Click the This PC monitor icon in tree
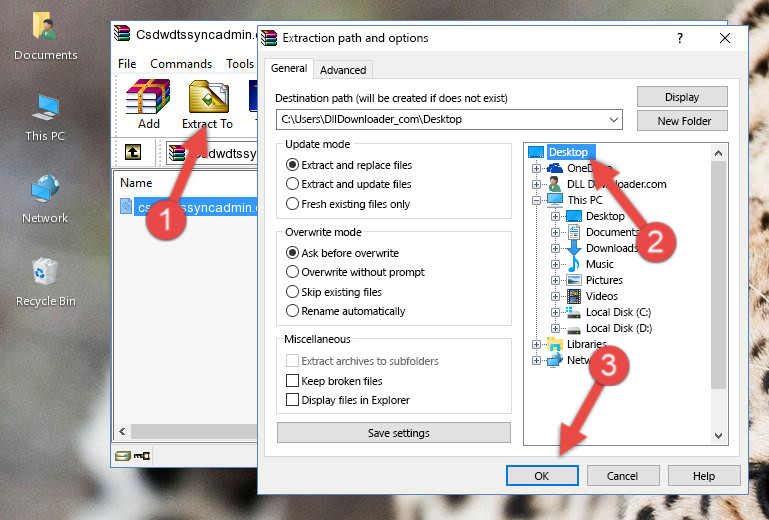769x520 pixels. click(x=555, y=200)
